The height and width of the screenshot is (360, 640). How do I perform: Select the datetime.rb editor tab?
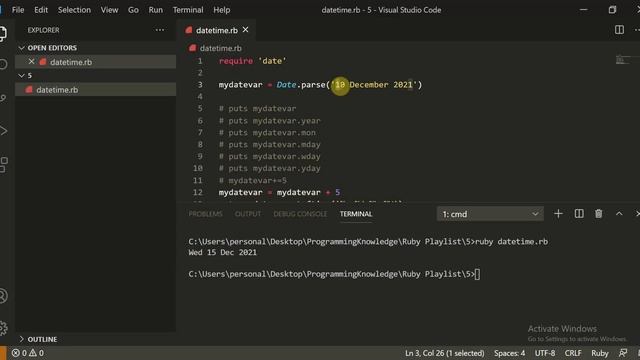[216, 30]
